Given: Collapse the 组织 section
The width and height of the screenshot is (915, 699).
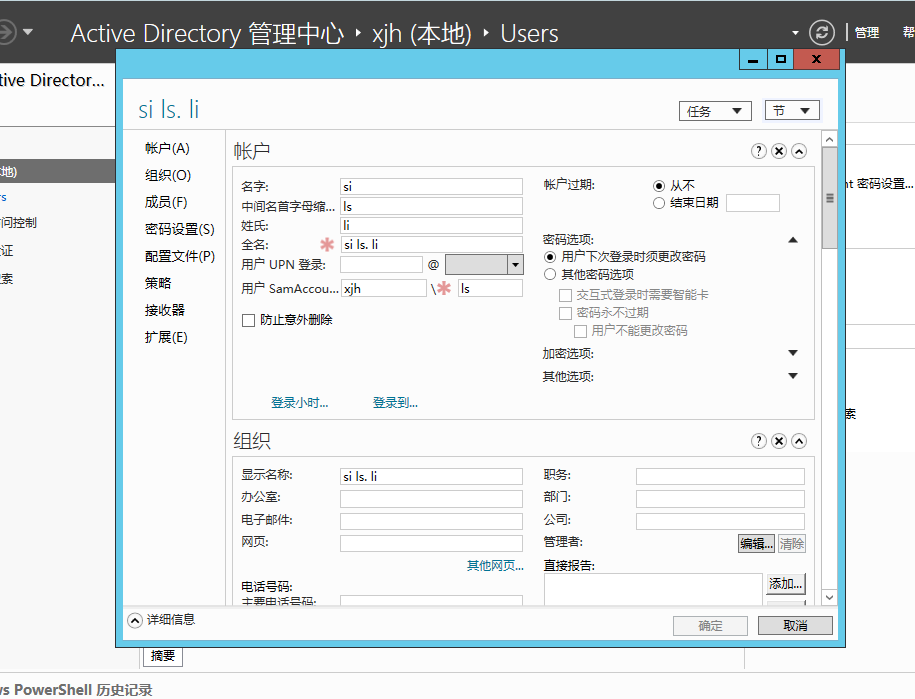Looking at the screenshot, I should (799, 441).
